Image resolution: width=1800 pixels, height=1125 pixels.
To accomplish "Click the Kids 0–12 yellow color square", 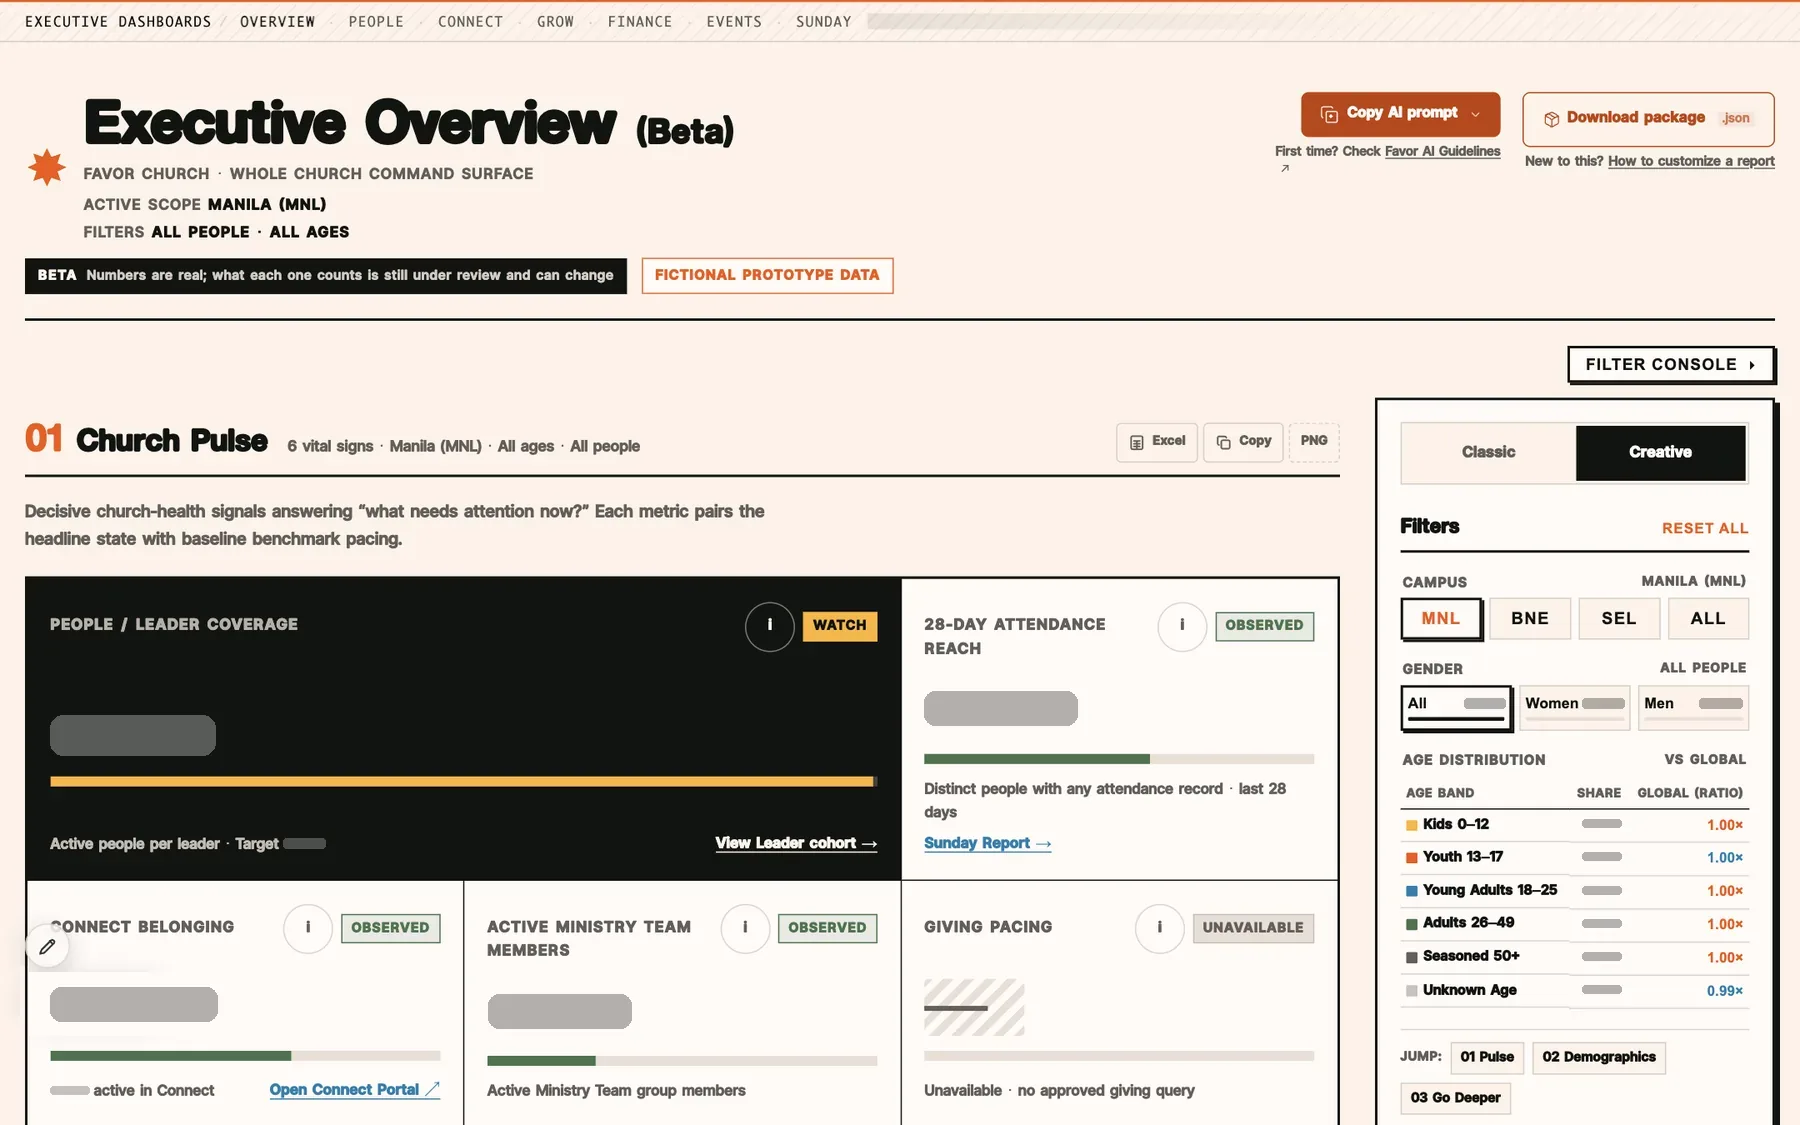I will point(1412,825).
